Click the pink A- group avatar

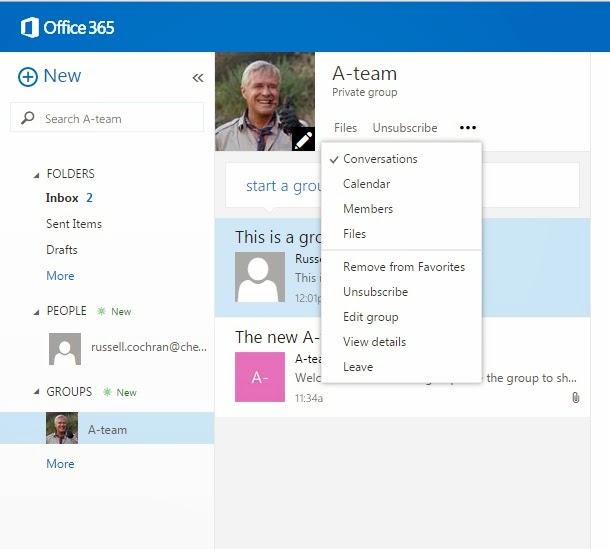pos(260,377)
